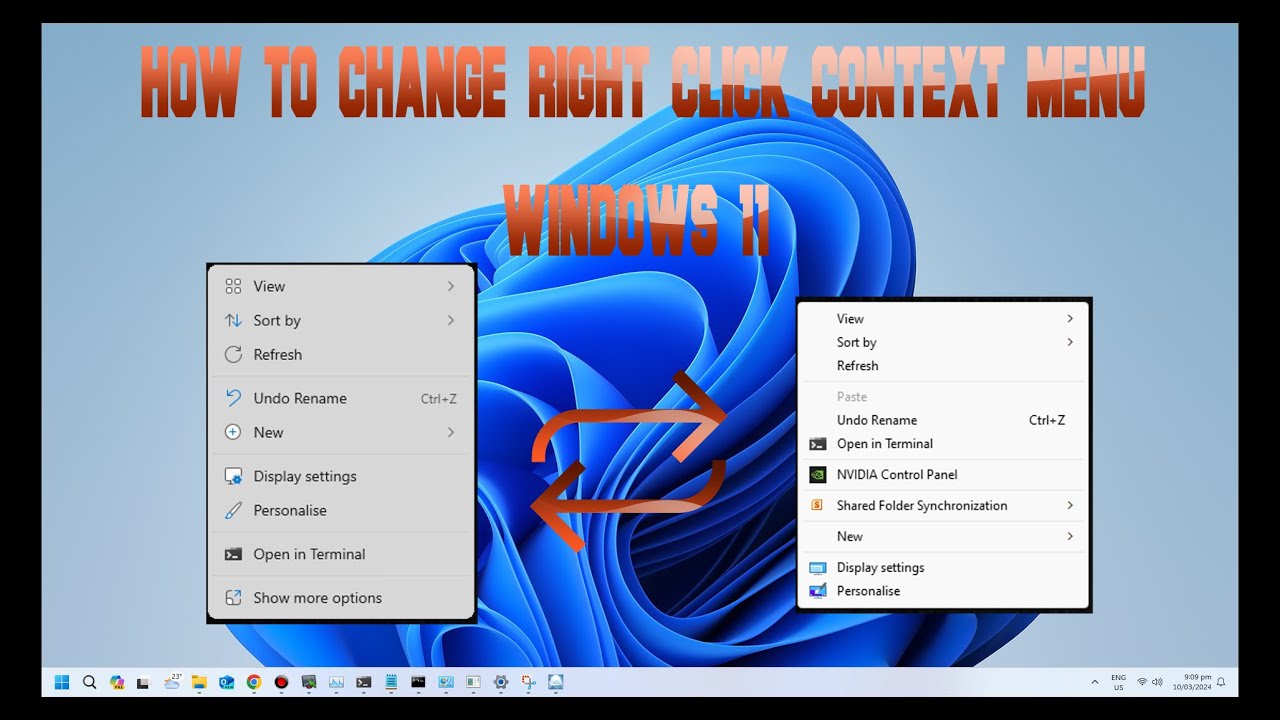The image size is (1280, 720).
Task: Open the Copilot icon on the taskbar
Action: (117, 683)
